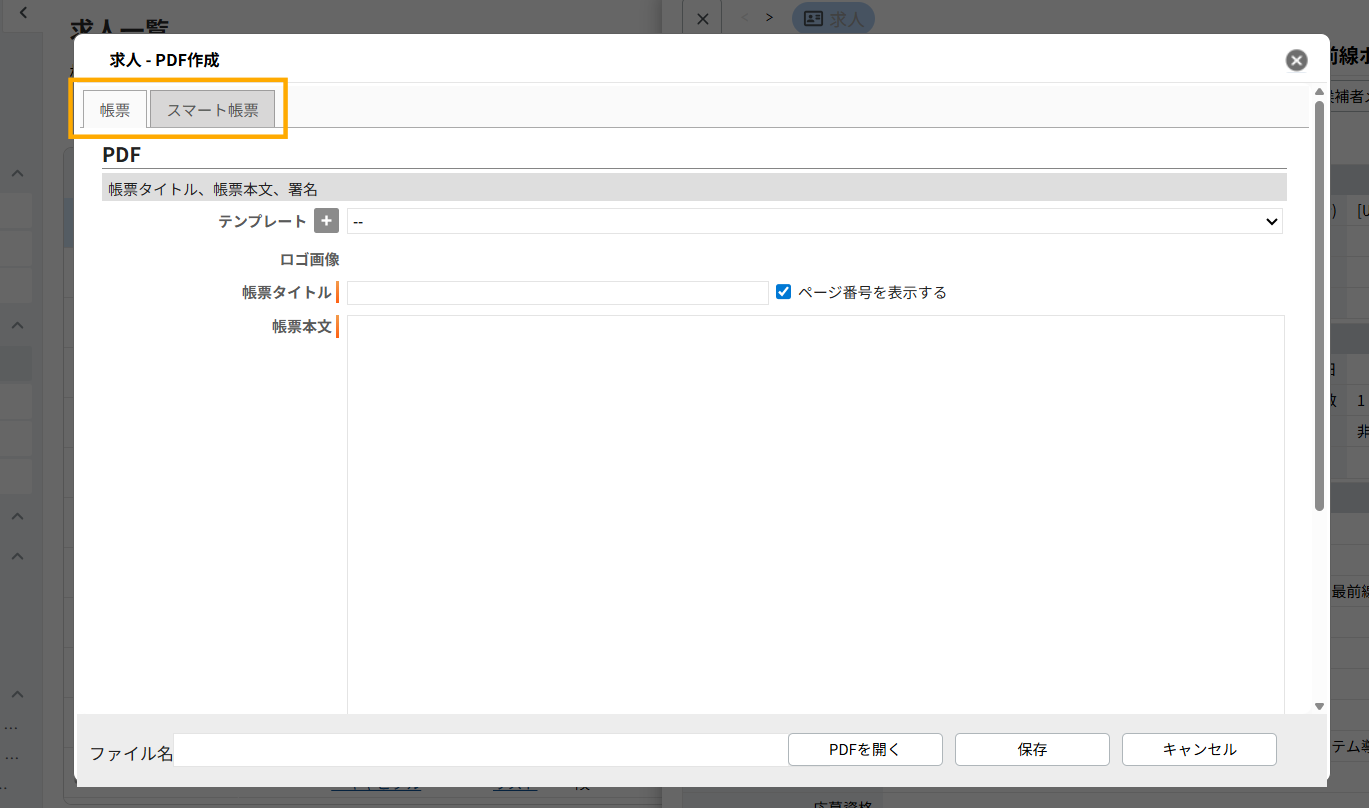This screenshot has height=808, width=1369.
Task: Close the 求人 - PDF作成 dialog
Action: click(1296, 60)
